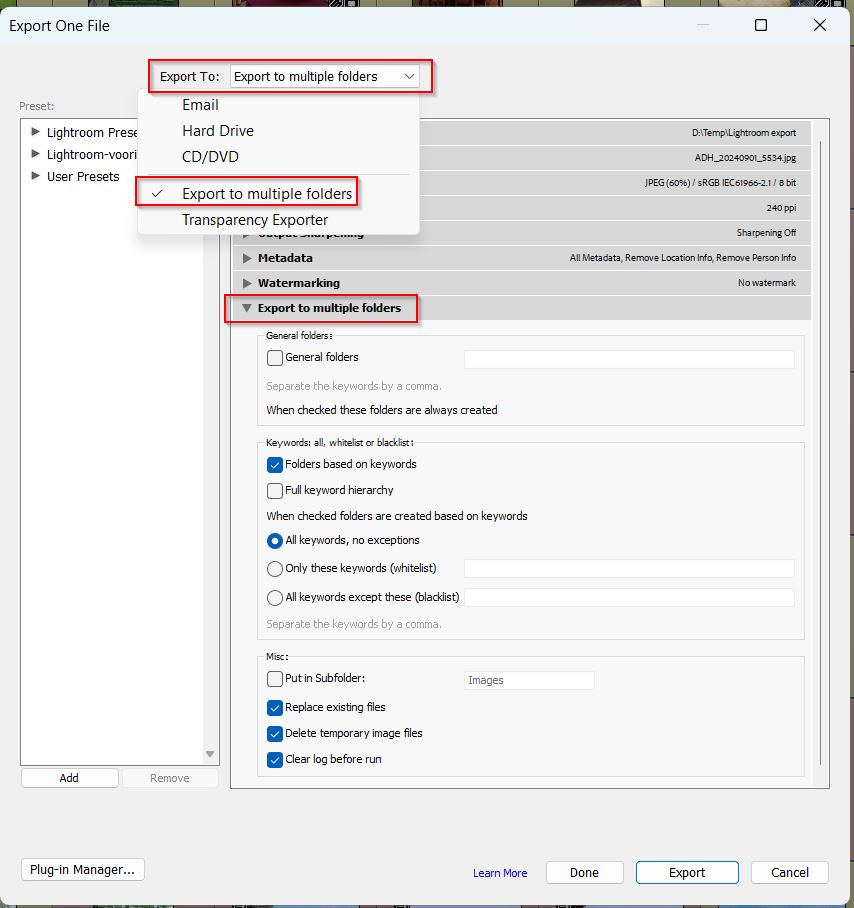The image size is (854, 908).
Task: Expand the Watermarking section triangle
Action: pos(247,283)
